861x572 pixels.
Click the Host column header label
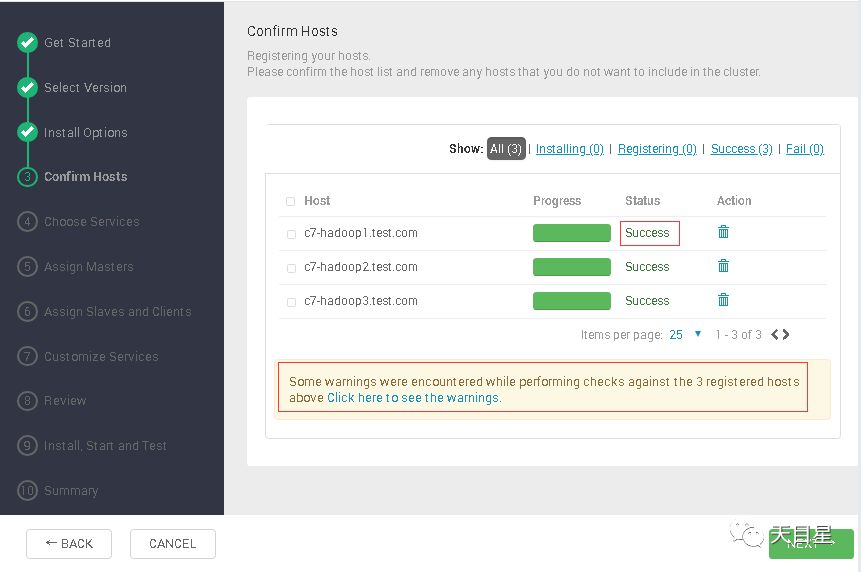[317, 200]
